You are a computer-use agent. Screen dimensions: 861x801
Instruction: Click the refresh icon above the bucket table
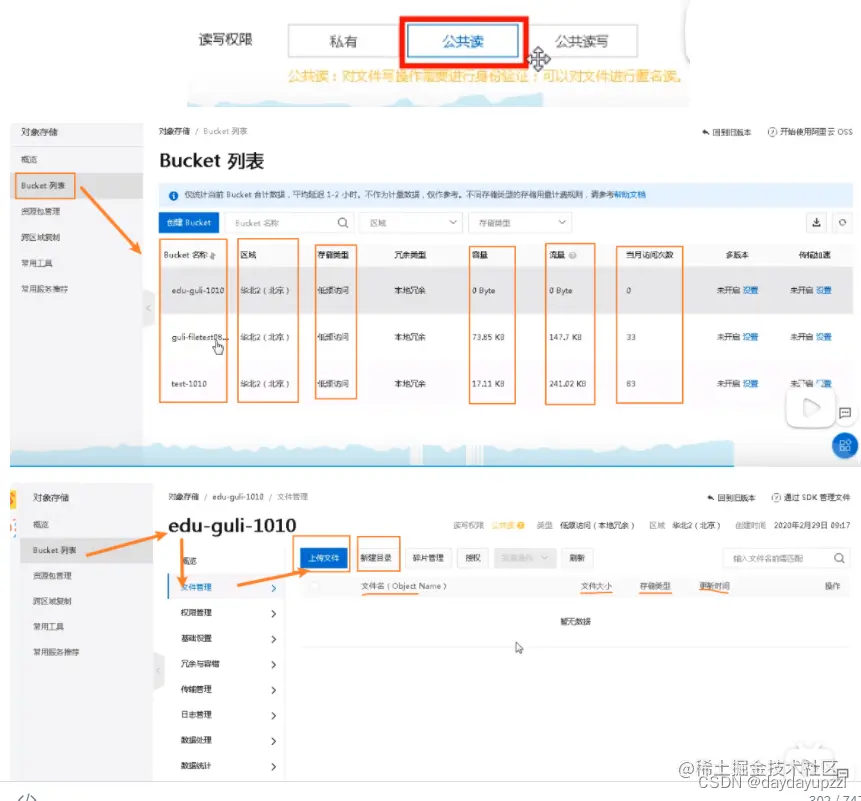pos(842,222)
